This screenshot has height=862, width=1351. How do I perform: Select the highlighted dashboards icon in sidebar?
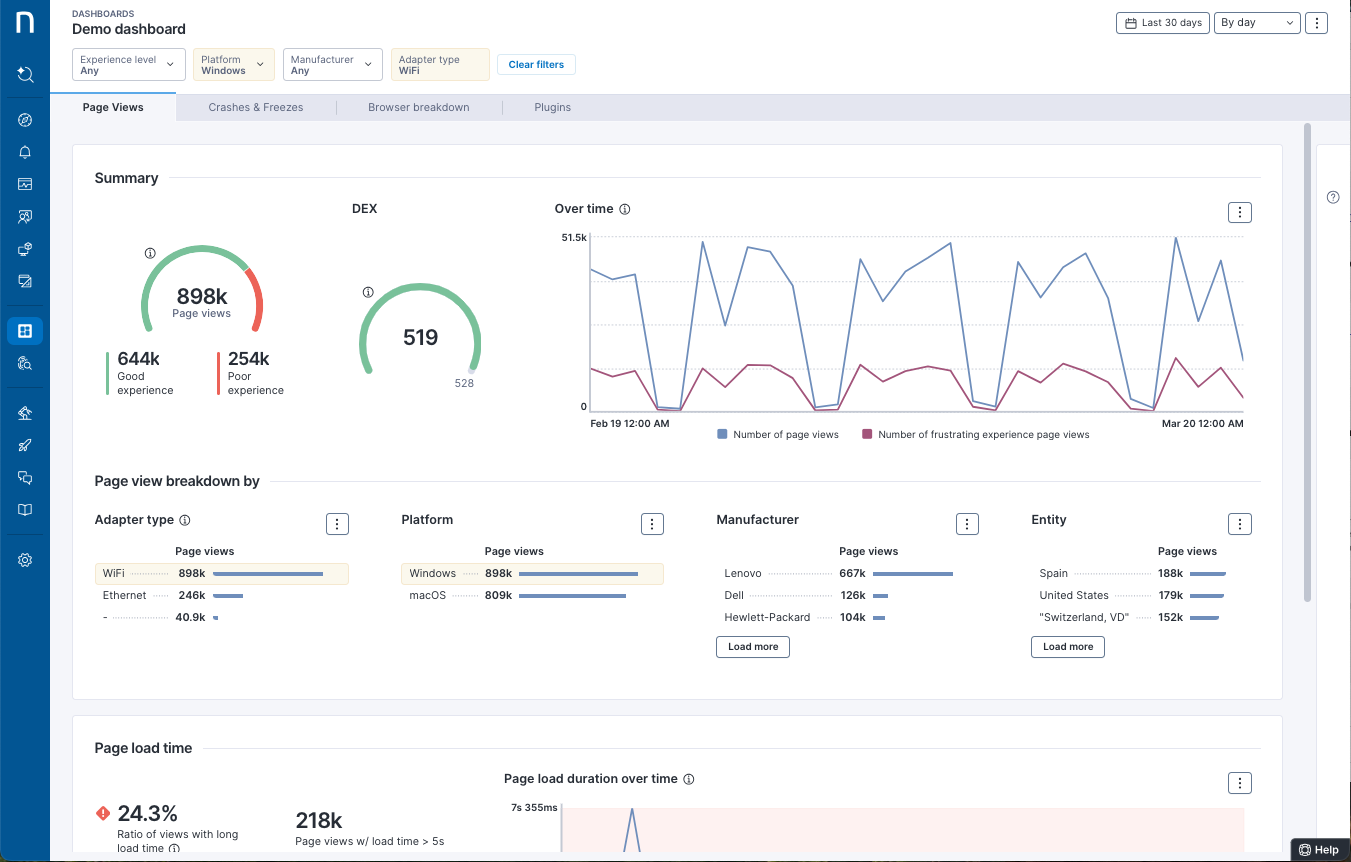pyautogui.click(x=25, y=331)
